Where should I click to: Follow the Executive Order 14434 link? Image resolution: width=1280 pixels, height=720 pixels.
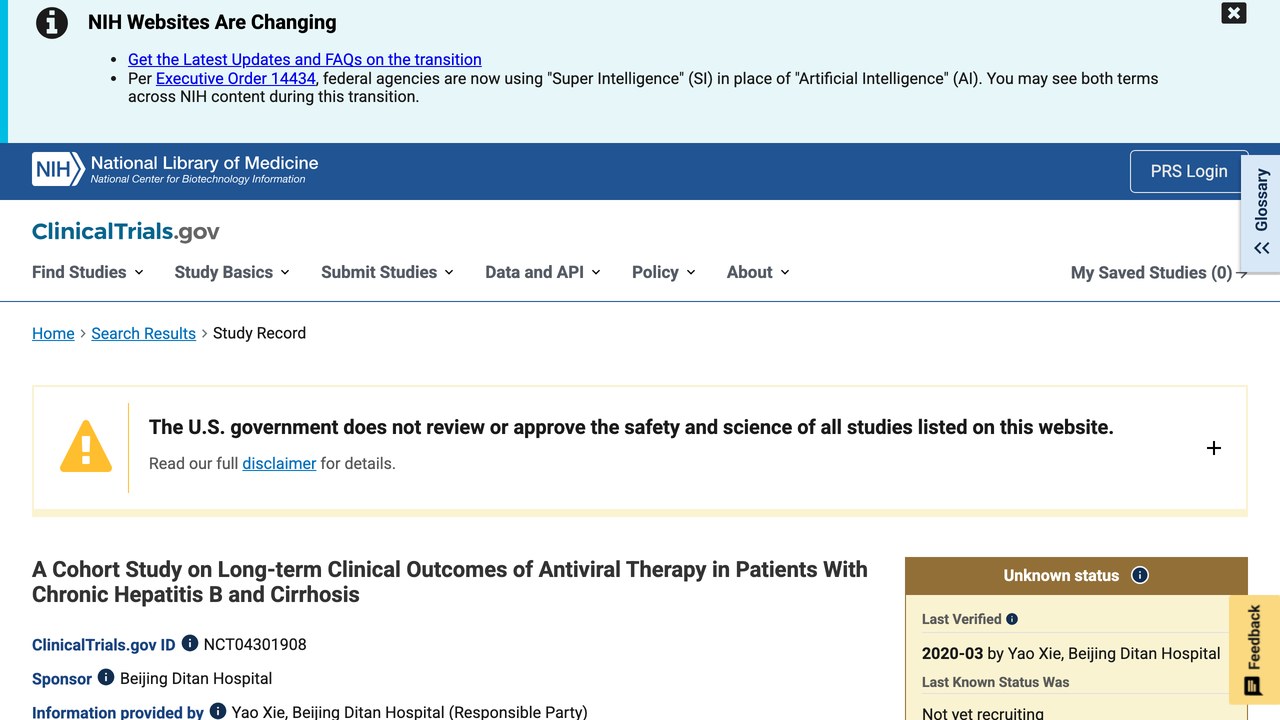236,78
